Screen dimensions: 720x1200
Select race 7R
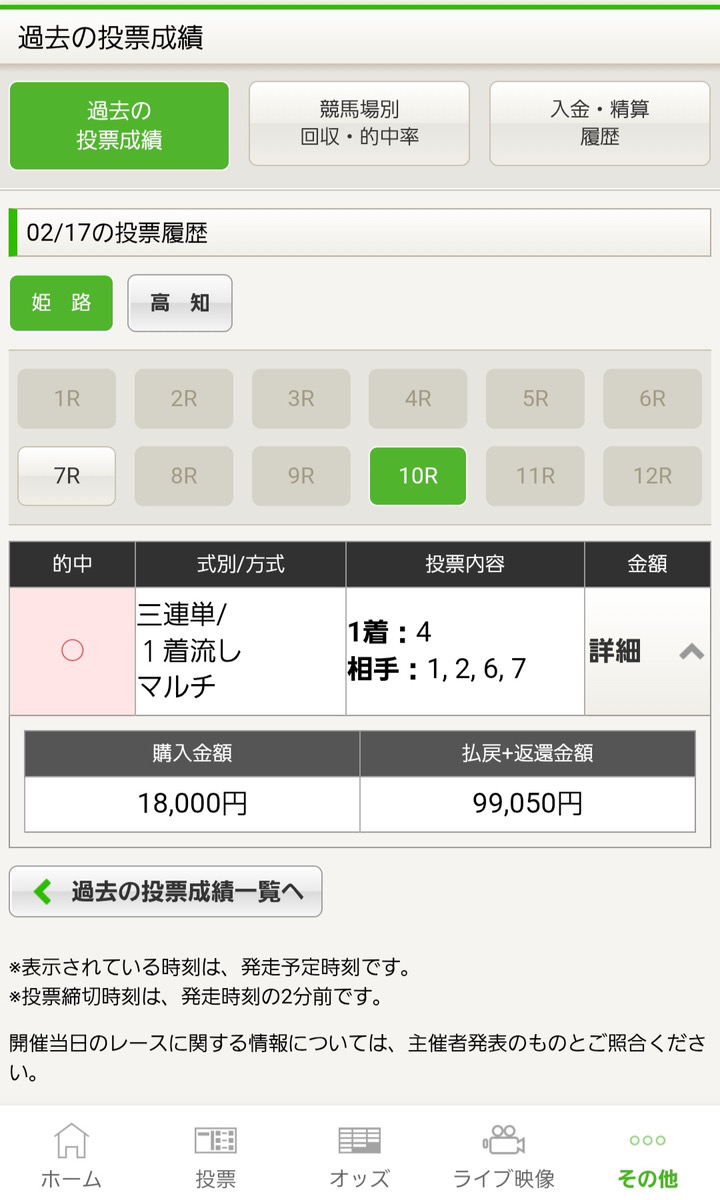click(x=67, y=476)
